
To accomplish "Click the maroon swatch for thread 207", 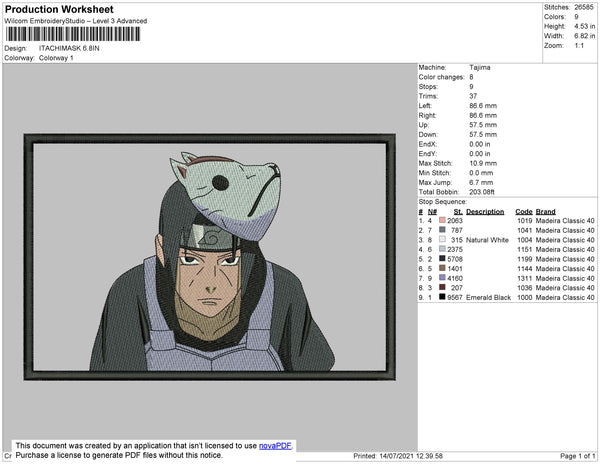I will (x=442, y=287).
